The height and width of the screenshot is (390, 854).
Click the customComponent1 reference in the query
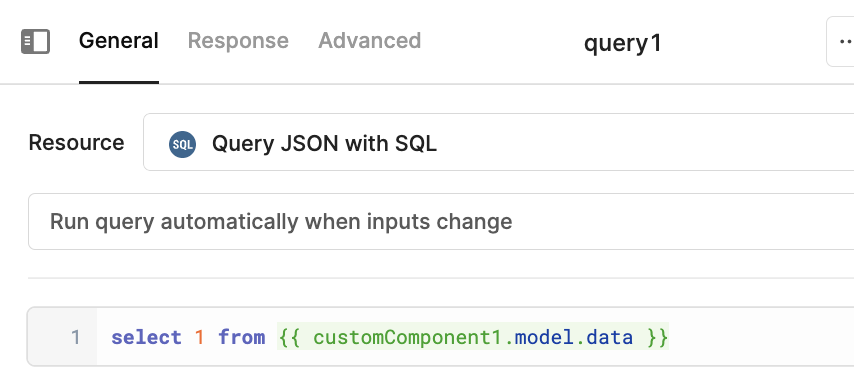click(407, 337)
